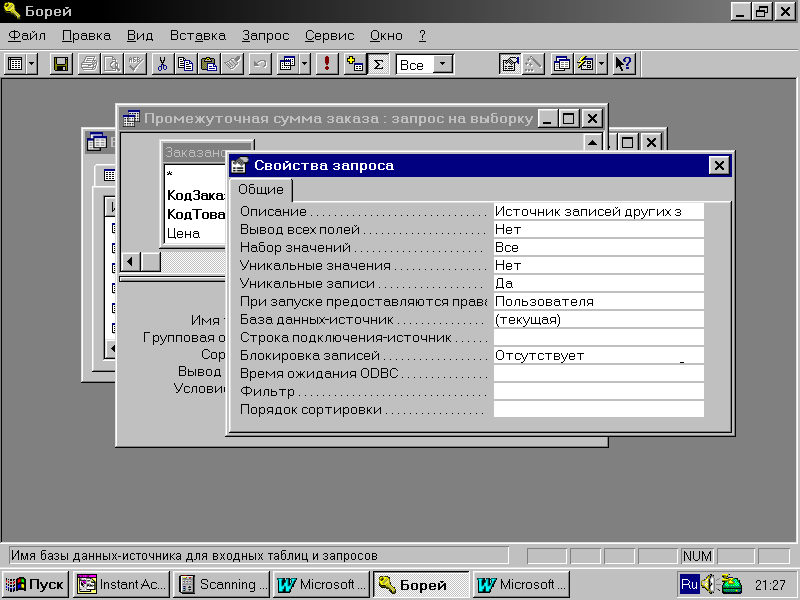Click the Описание property value field

pos(598,211)
